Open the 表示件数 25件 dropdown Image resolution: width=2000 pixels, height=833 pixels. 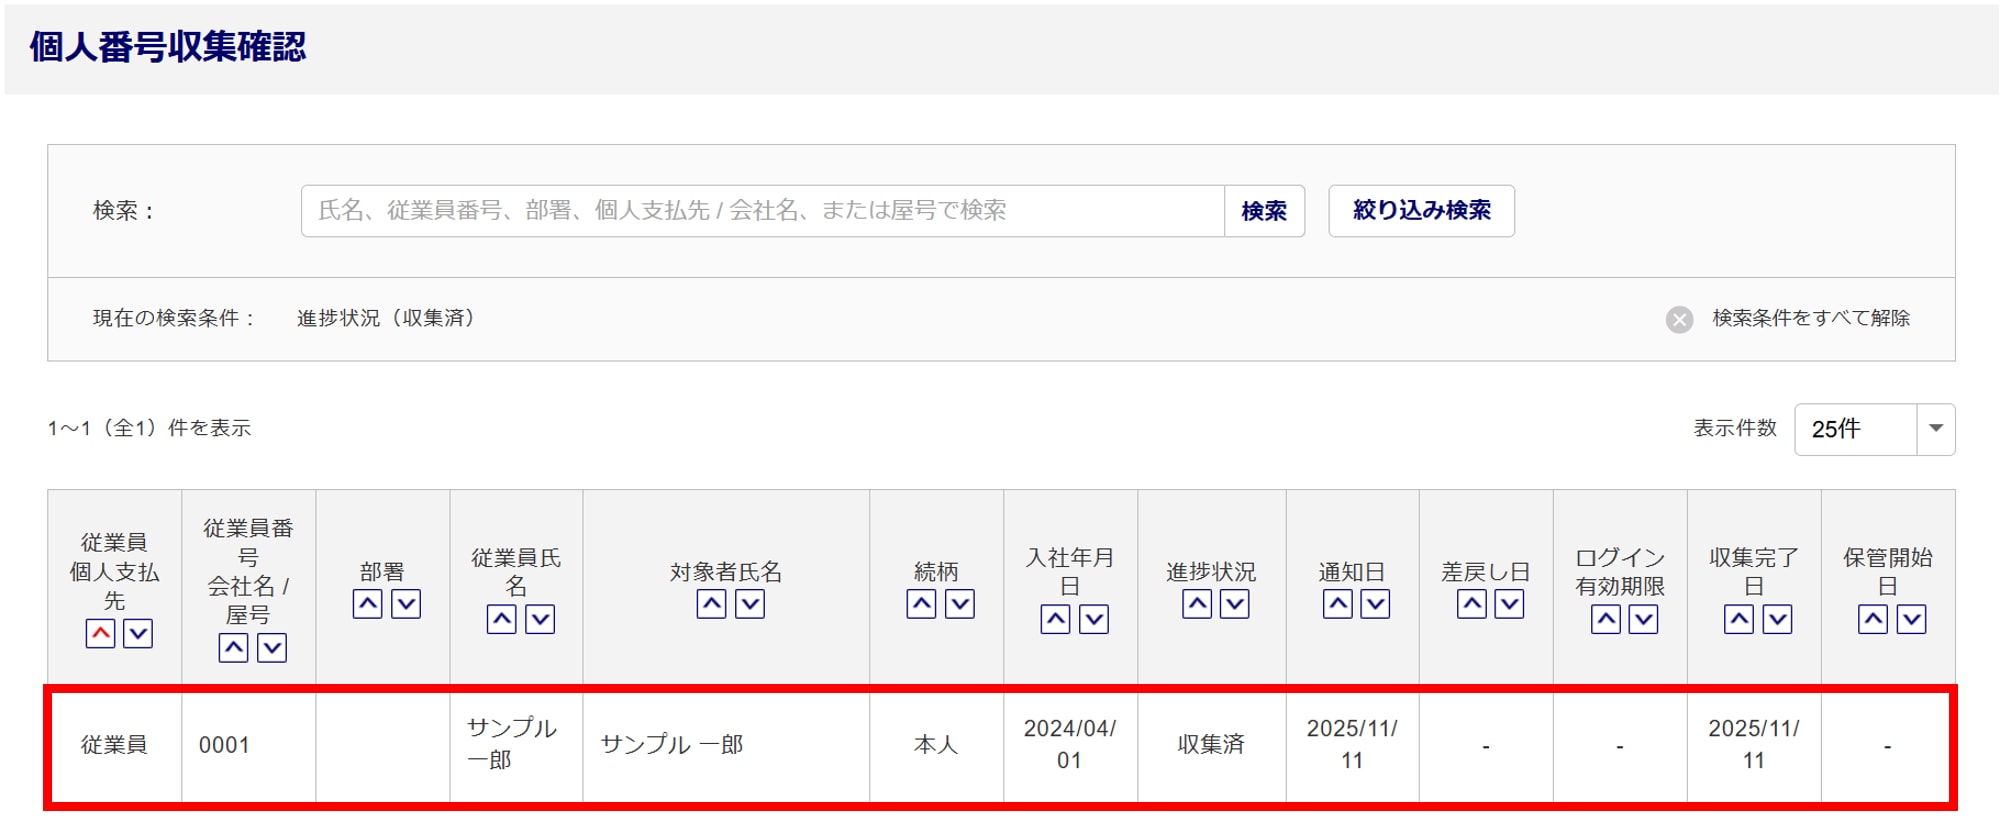click(x=1874, y=429)
